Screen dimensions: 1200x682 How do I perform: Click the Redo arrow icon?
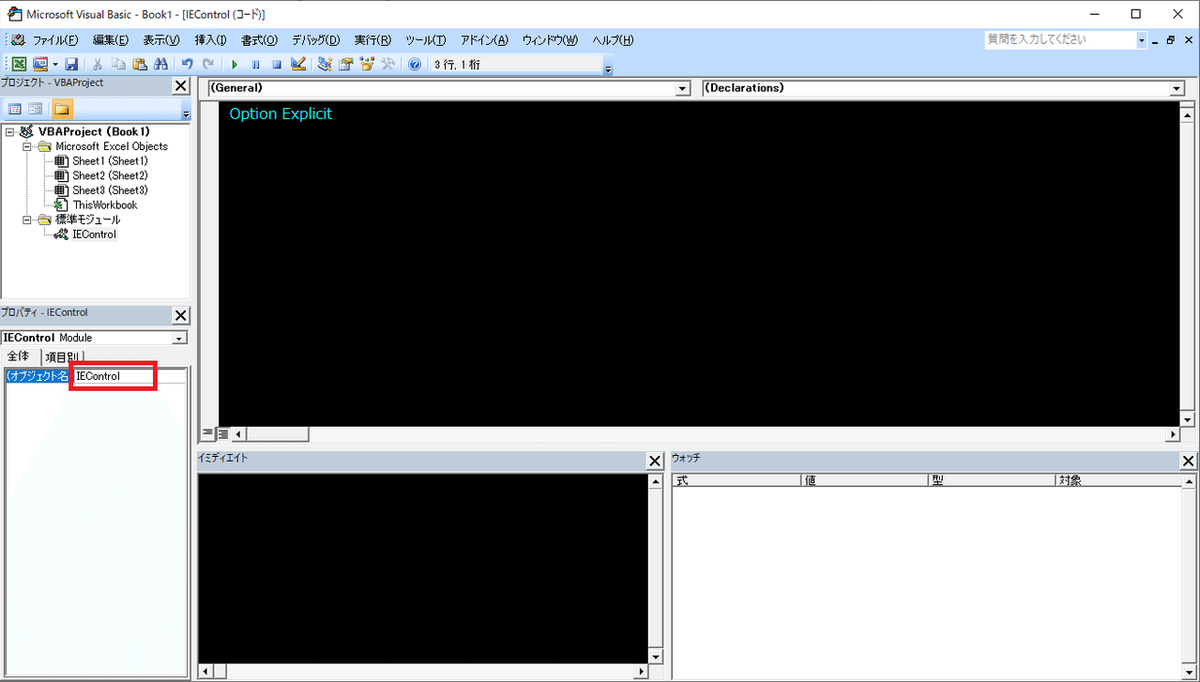point(208,64)
